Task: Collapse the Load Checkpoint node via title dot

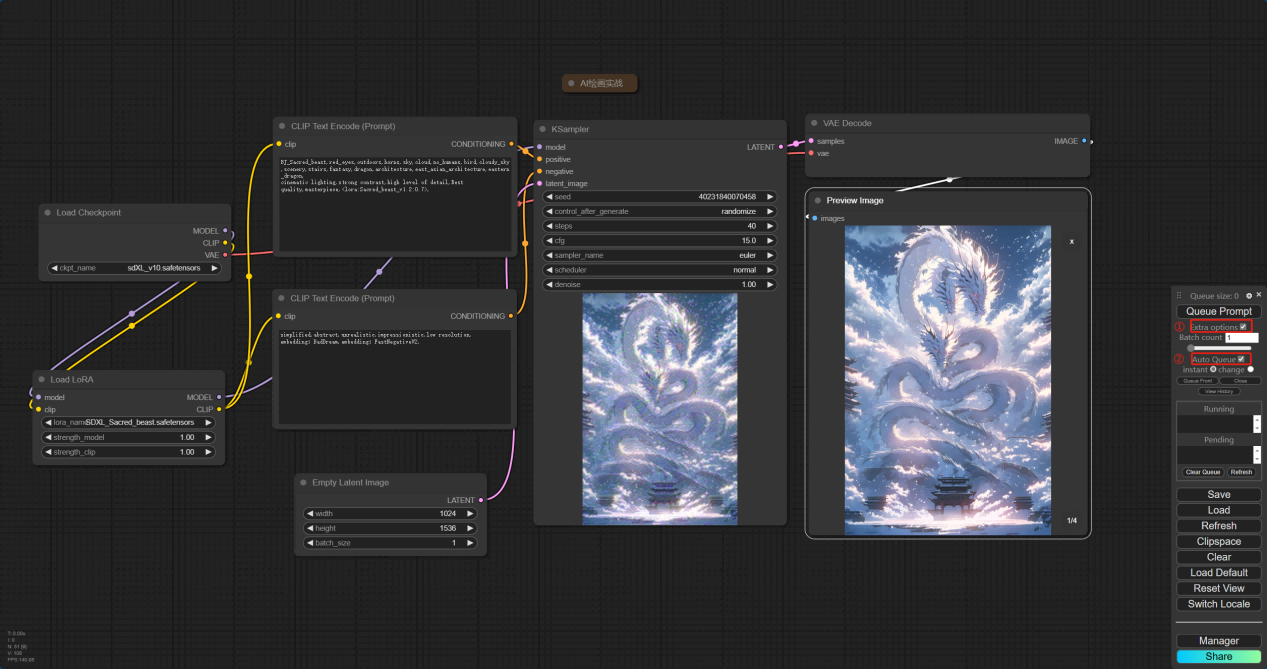Action: (47, 212)
